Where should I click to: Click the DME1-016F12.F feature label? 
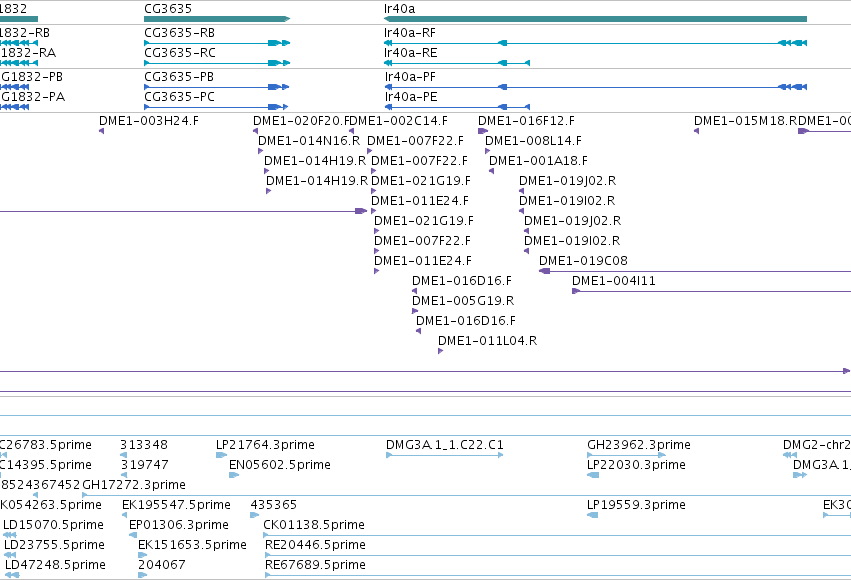[x=526, y=120]
